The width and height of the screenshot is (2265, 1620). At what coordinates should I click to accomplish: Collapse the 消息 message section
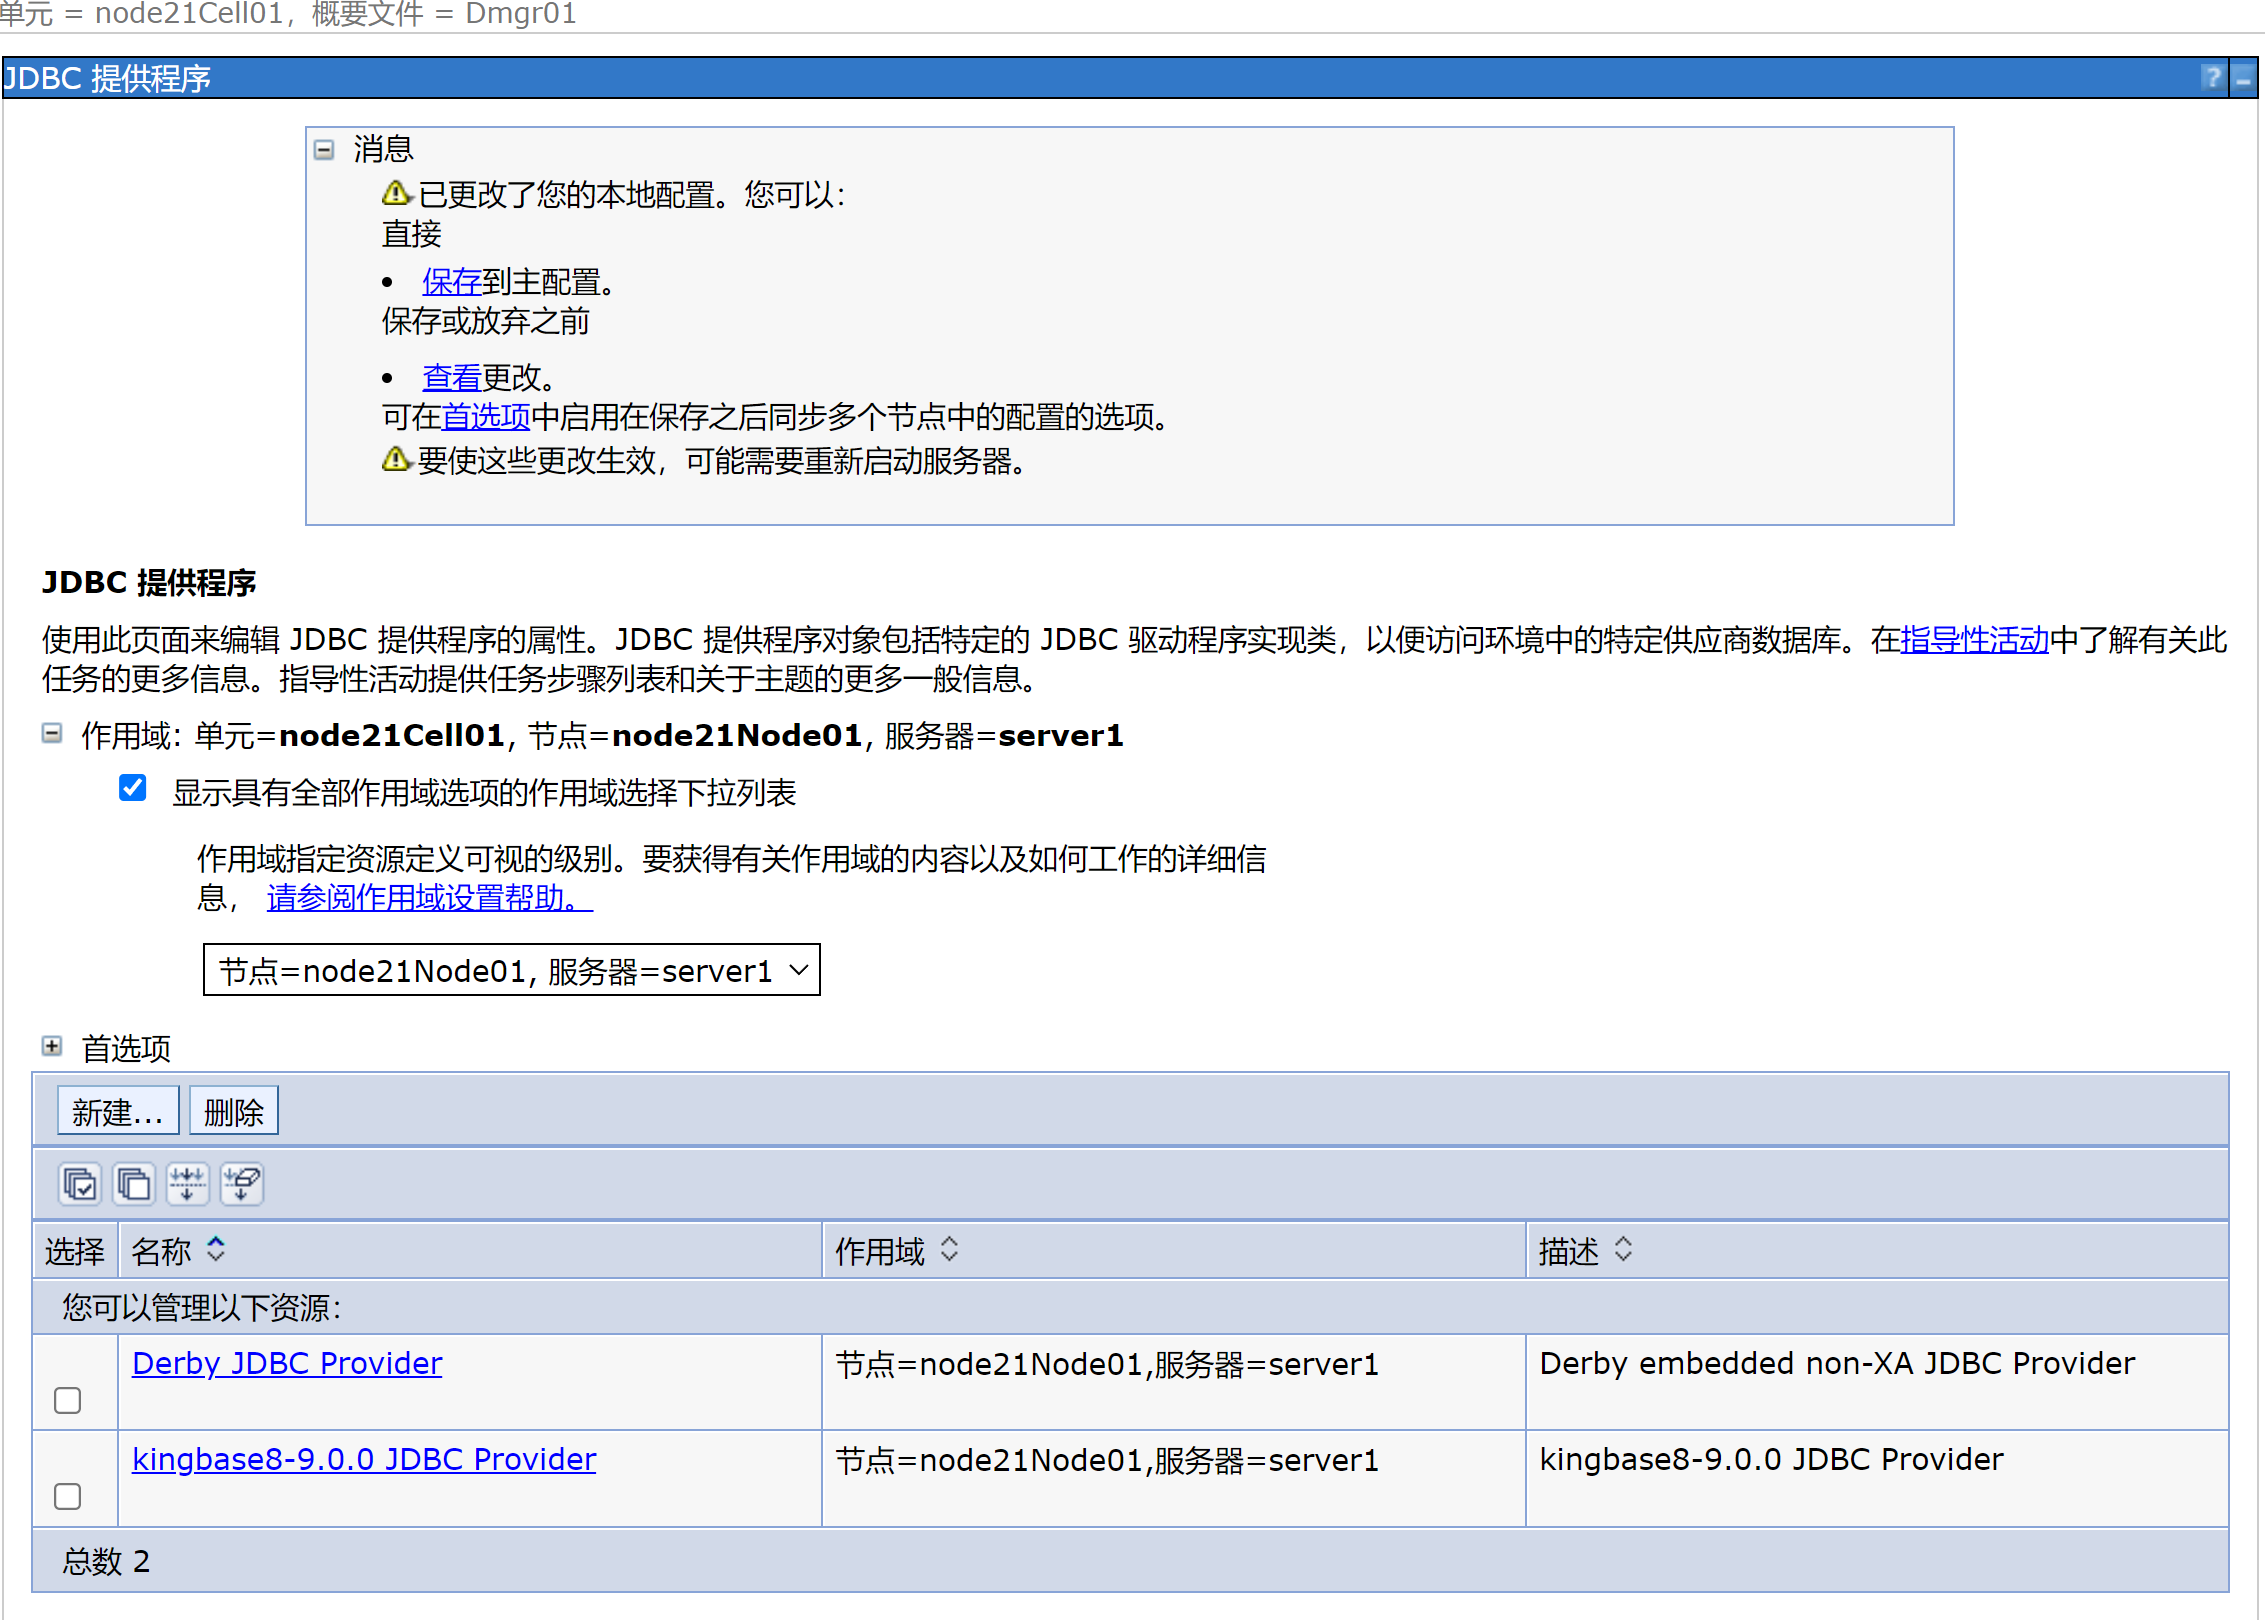(x=324, y=150)
